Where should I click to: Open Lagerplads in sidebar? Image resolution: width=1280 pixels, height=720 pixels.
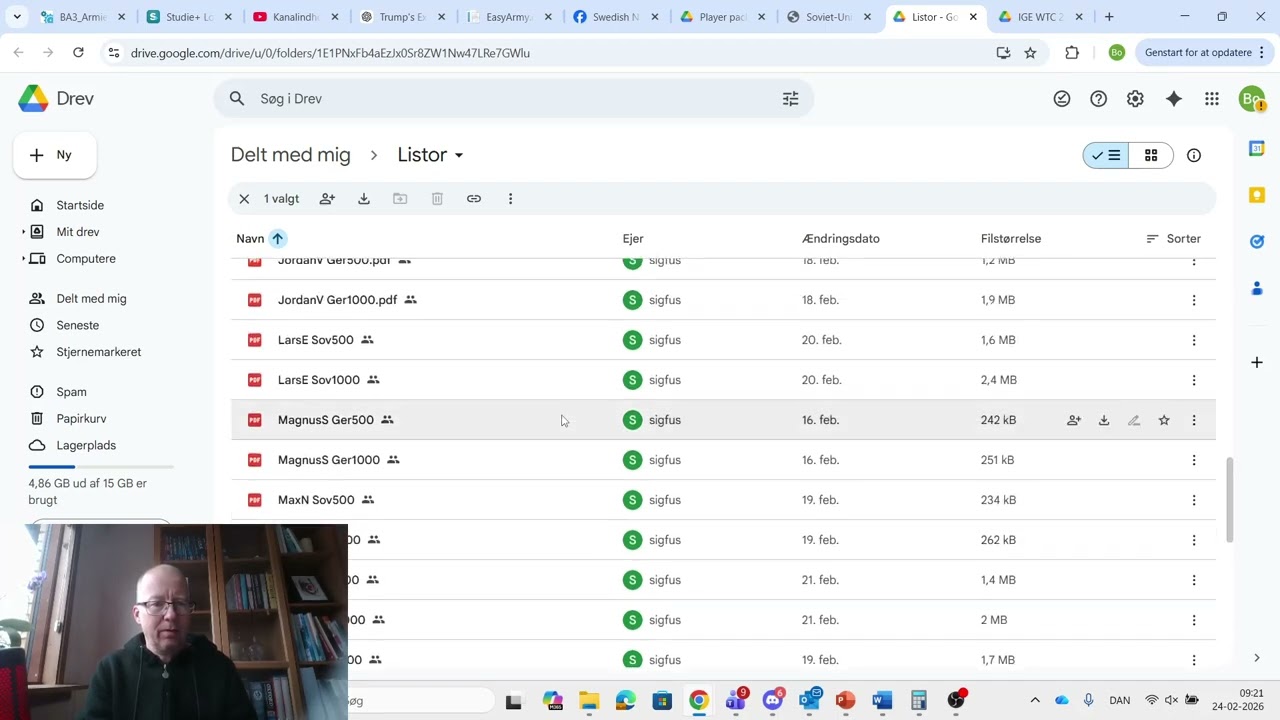pos(86,445)
